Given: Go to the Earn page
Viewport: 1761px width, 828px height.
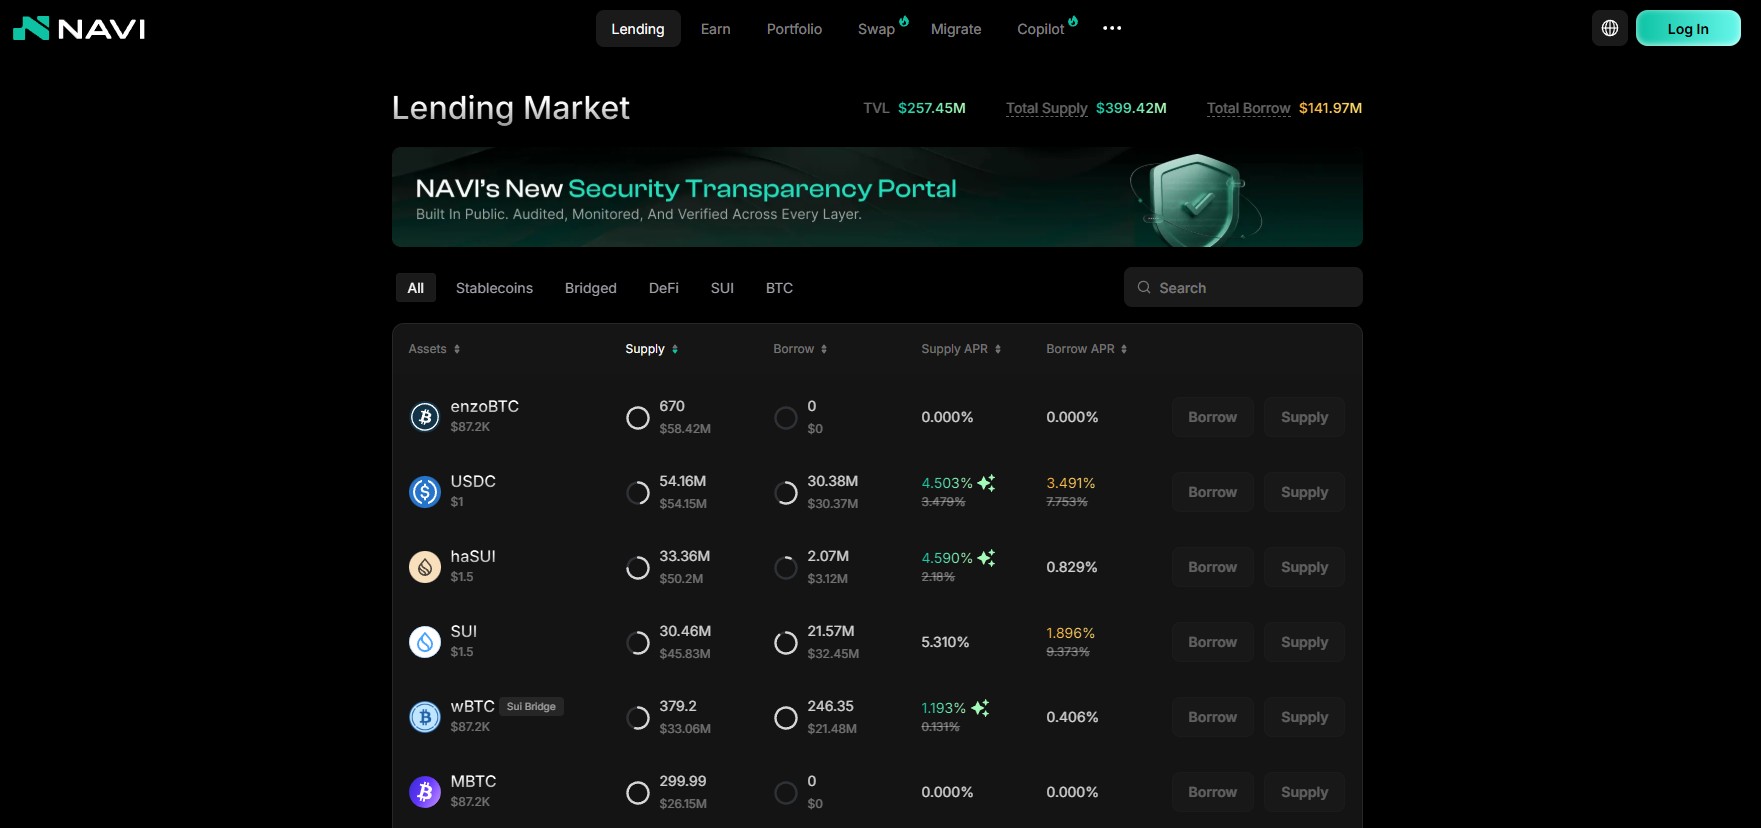Looking at the screenshot, I should click(x=716, y=29).
